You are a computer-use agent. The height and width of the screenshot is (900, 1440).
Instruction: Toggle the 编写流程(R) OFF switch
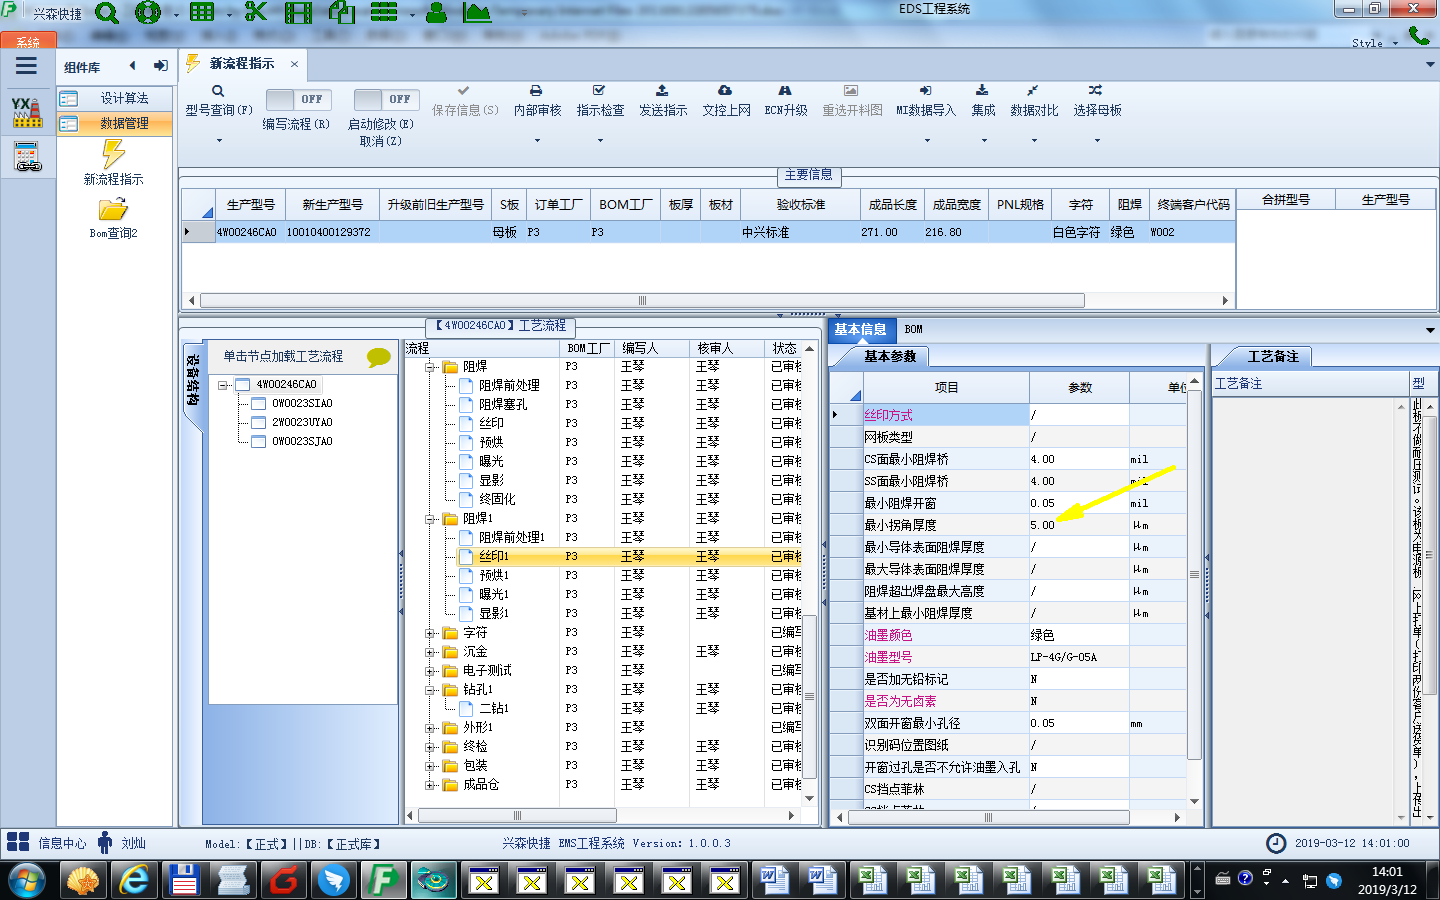300,99
